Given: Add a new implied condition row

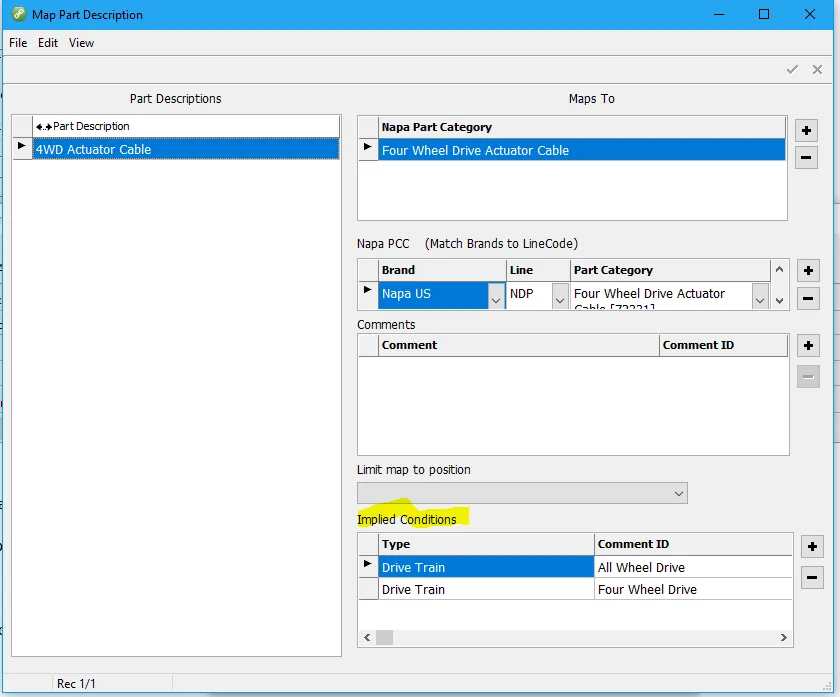Looking at the screenshot, I should pos(812,546).
